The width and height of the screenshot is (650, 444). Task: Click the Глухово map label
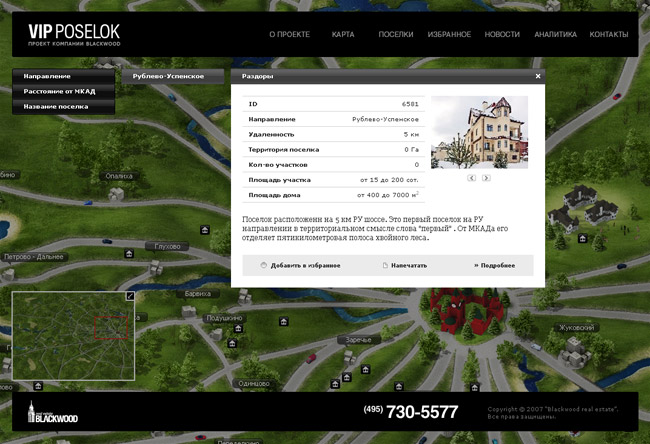pos(167,247)
